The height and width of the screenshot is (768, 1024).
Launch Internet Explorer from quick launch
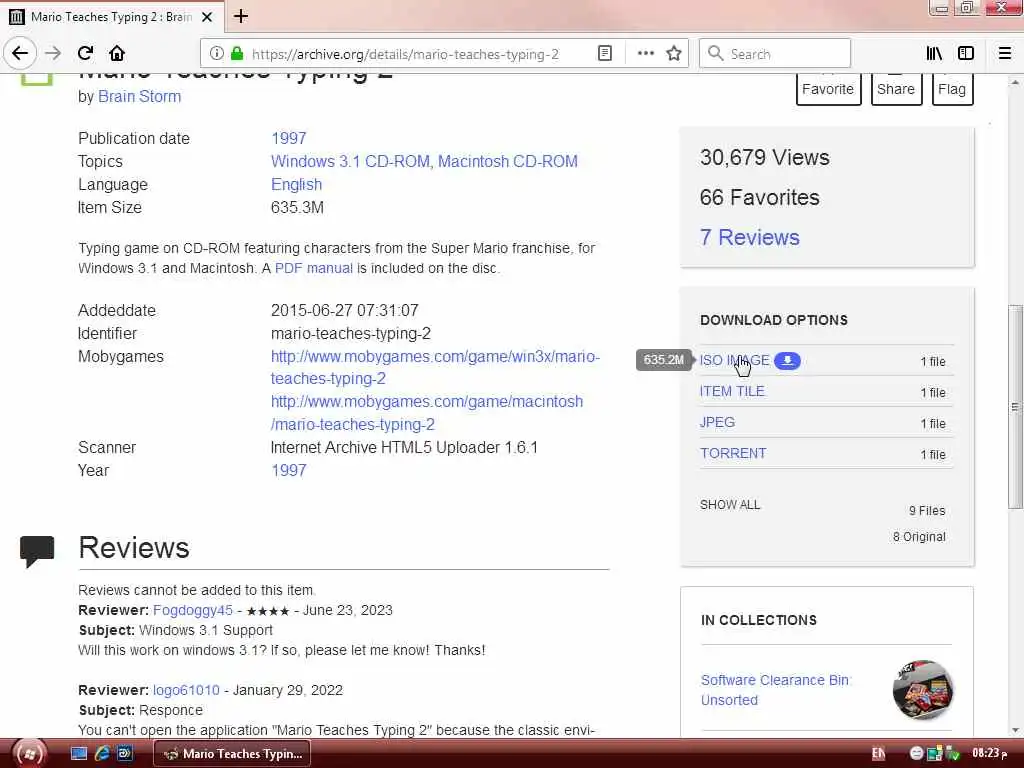pyautogui.click(x=102, y=754)
